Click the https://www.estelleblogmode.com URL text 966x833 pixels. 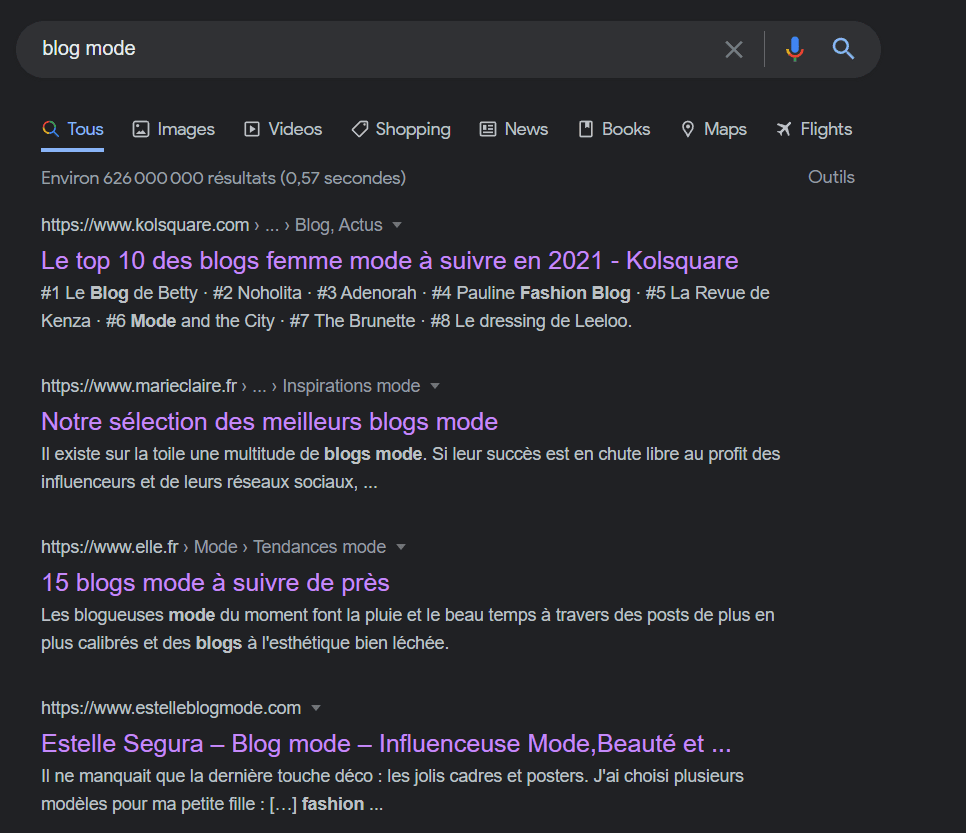click(171, 708)
